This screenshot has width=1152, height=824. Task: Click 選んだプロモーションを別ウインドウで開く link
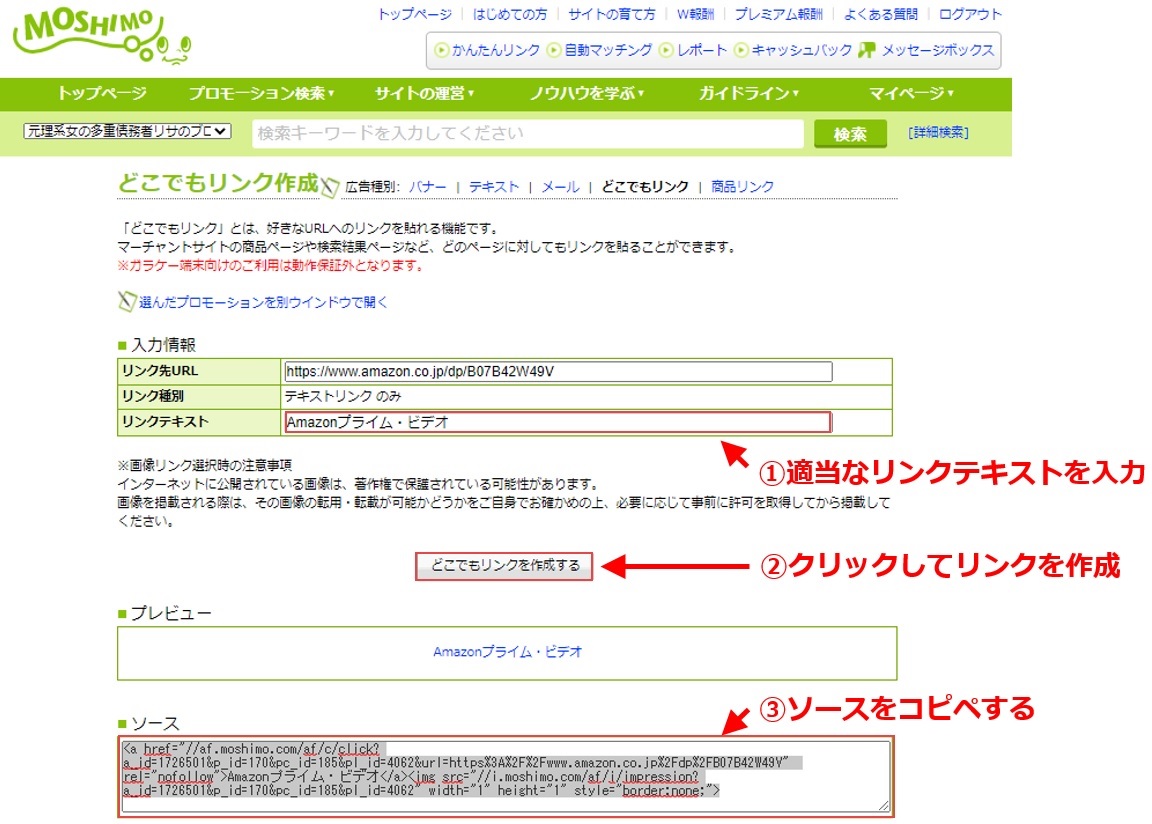[x=263, y=302]
